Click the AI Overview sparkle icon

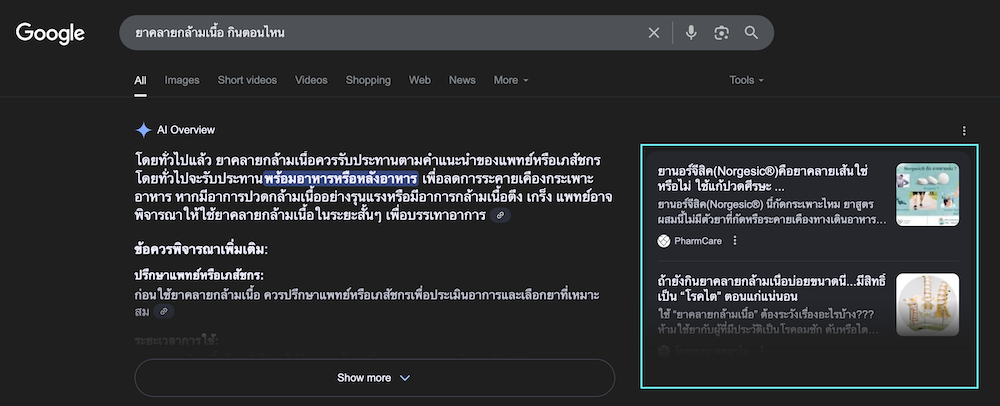(x=143, y=130)
